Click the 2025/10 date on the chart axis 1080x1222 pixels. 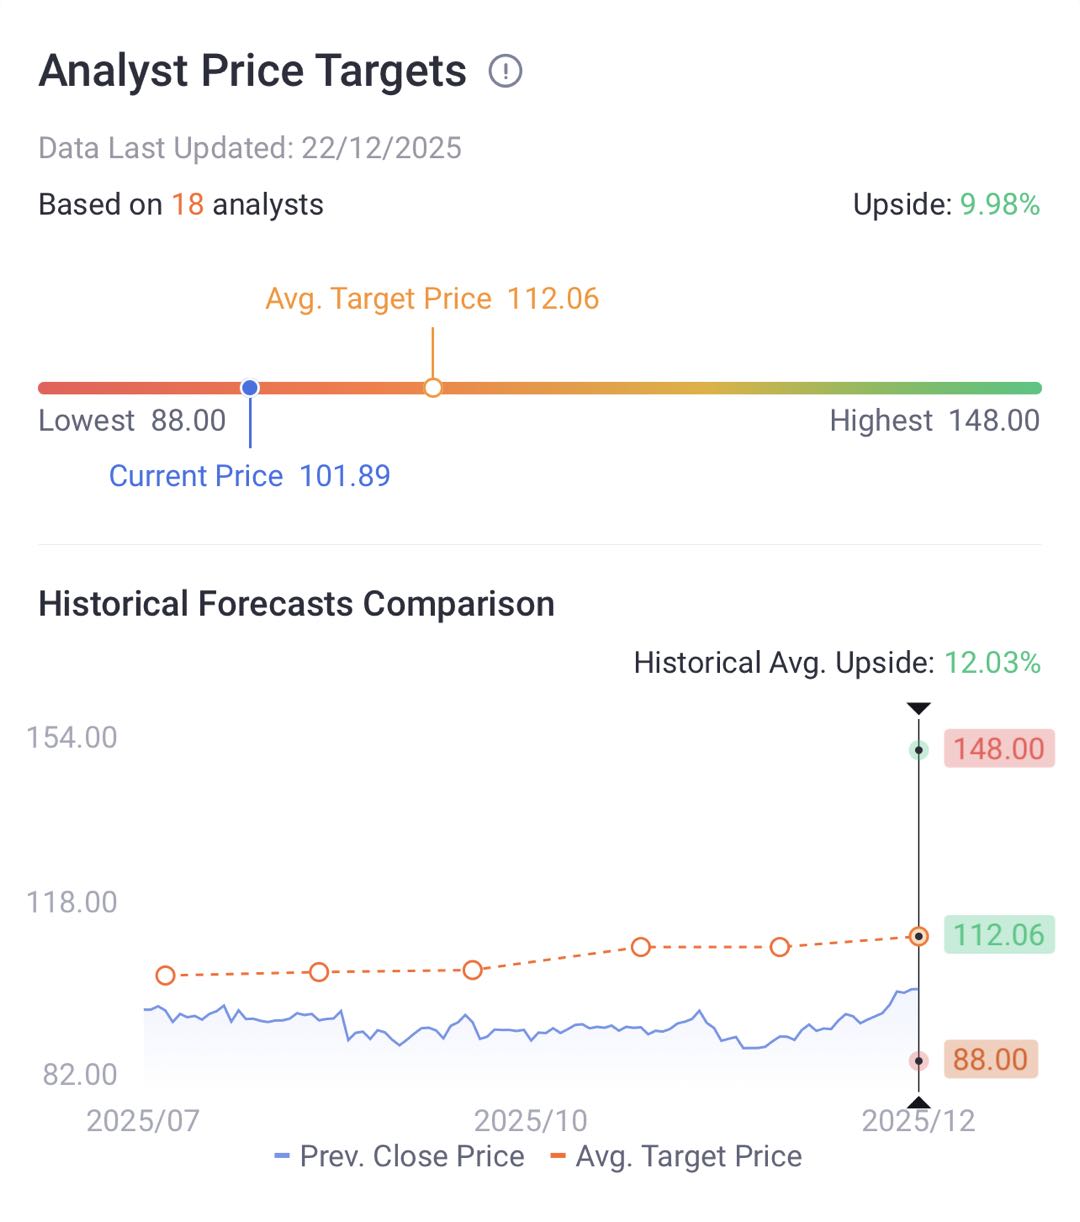coord(530,1120)
